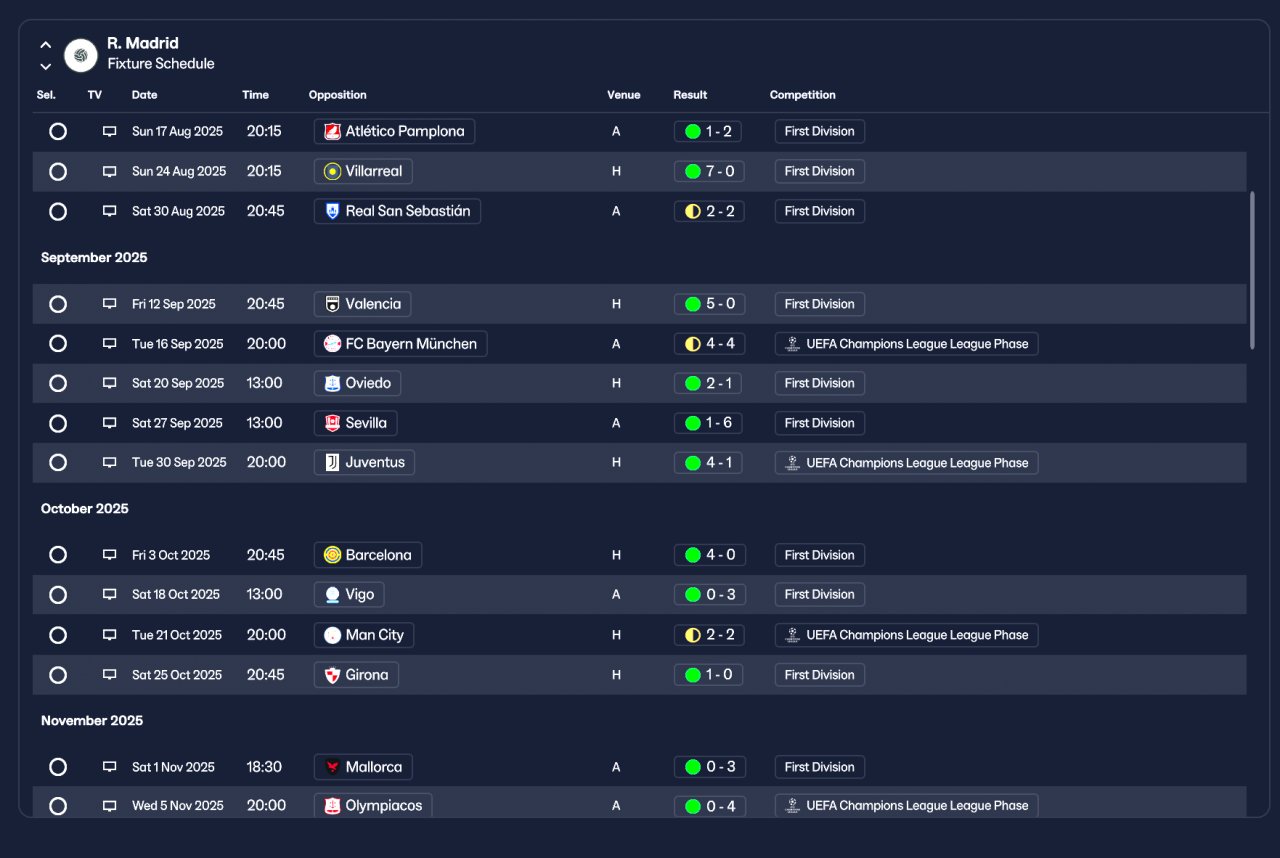The height and width of the screenshot is (858, 1280).
Task: Sort fixtures by the Date column header
Action: [144, 95]
